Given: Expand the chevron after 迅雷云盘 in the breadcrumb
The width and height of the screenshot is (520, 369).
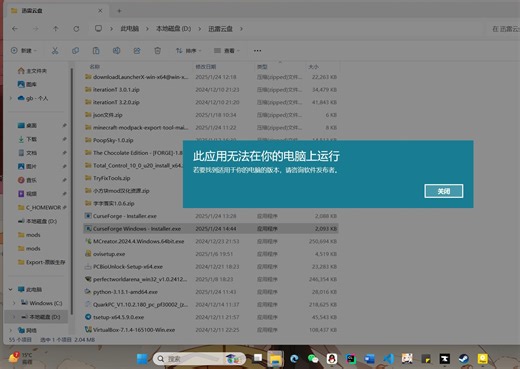Looking at the screenshot, I should pyautogui.click(x=241, y=29).
